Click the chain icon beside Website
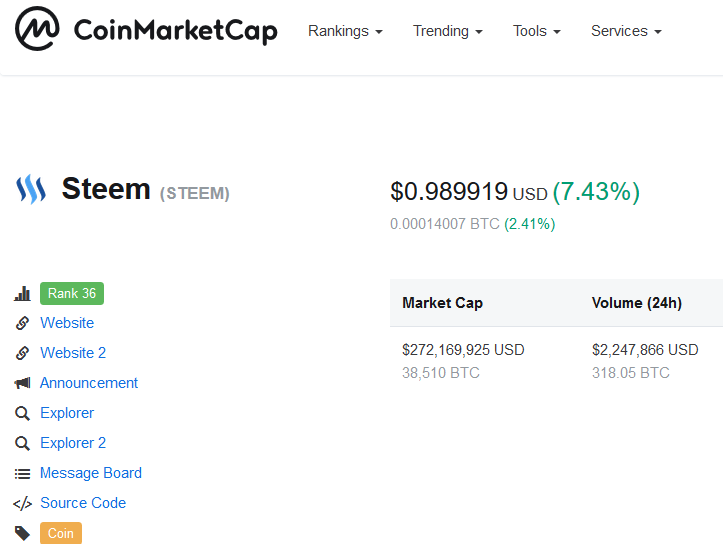 pyautogui.click(x=22, y=323)
